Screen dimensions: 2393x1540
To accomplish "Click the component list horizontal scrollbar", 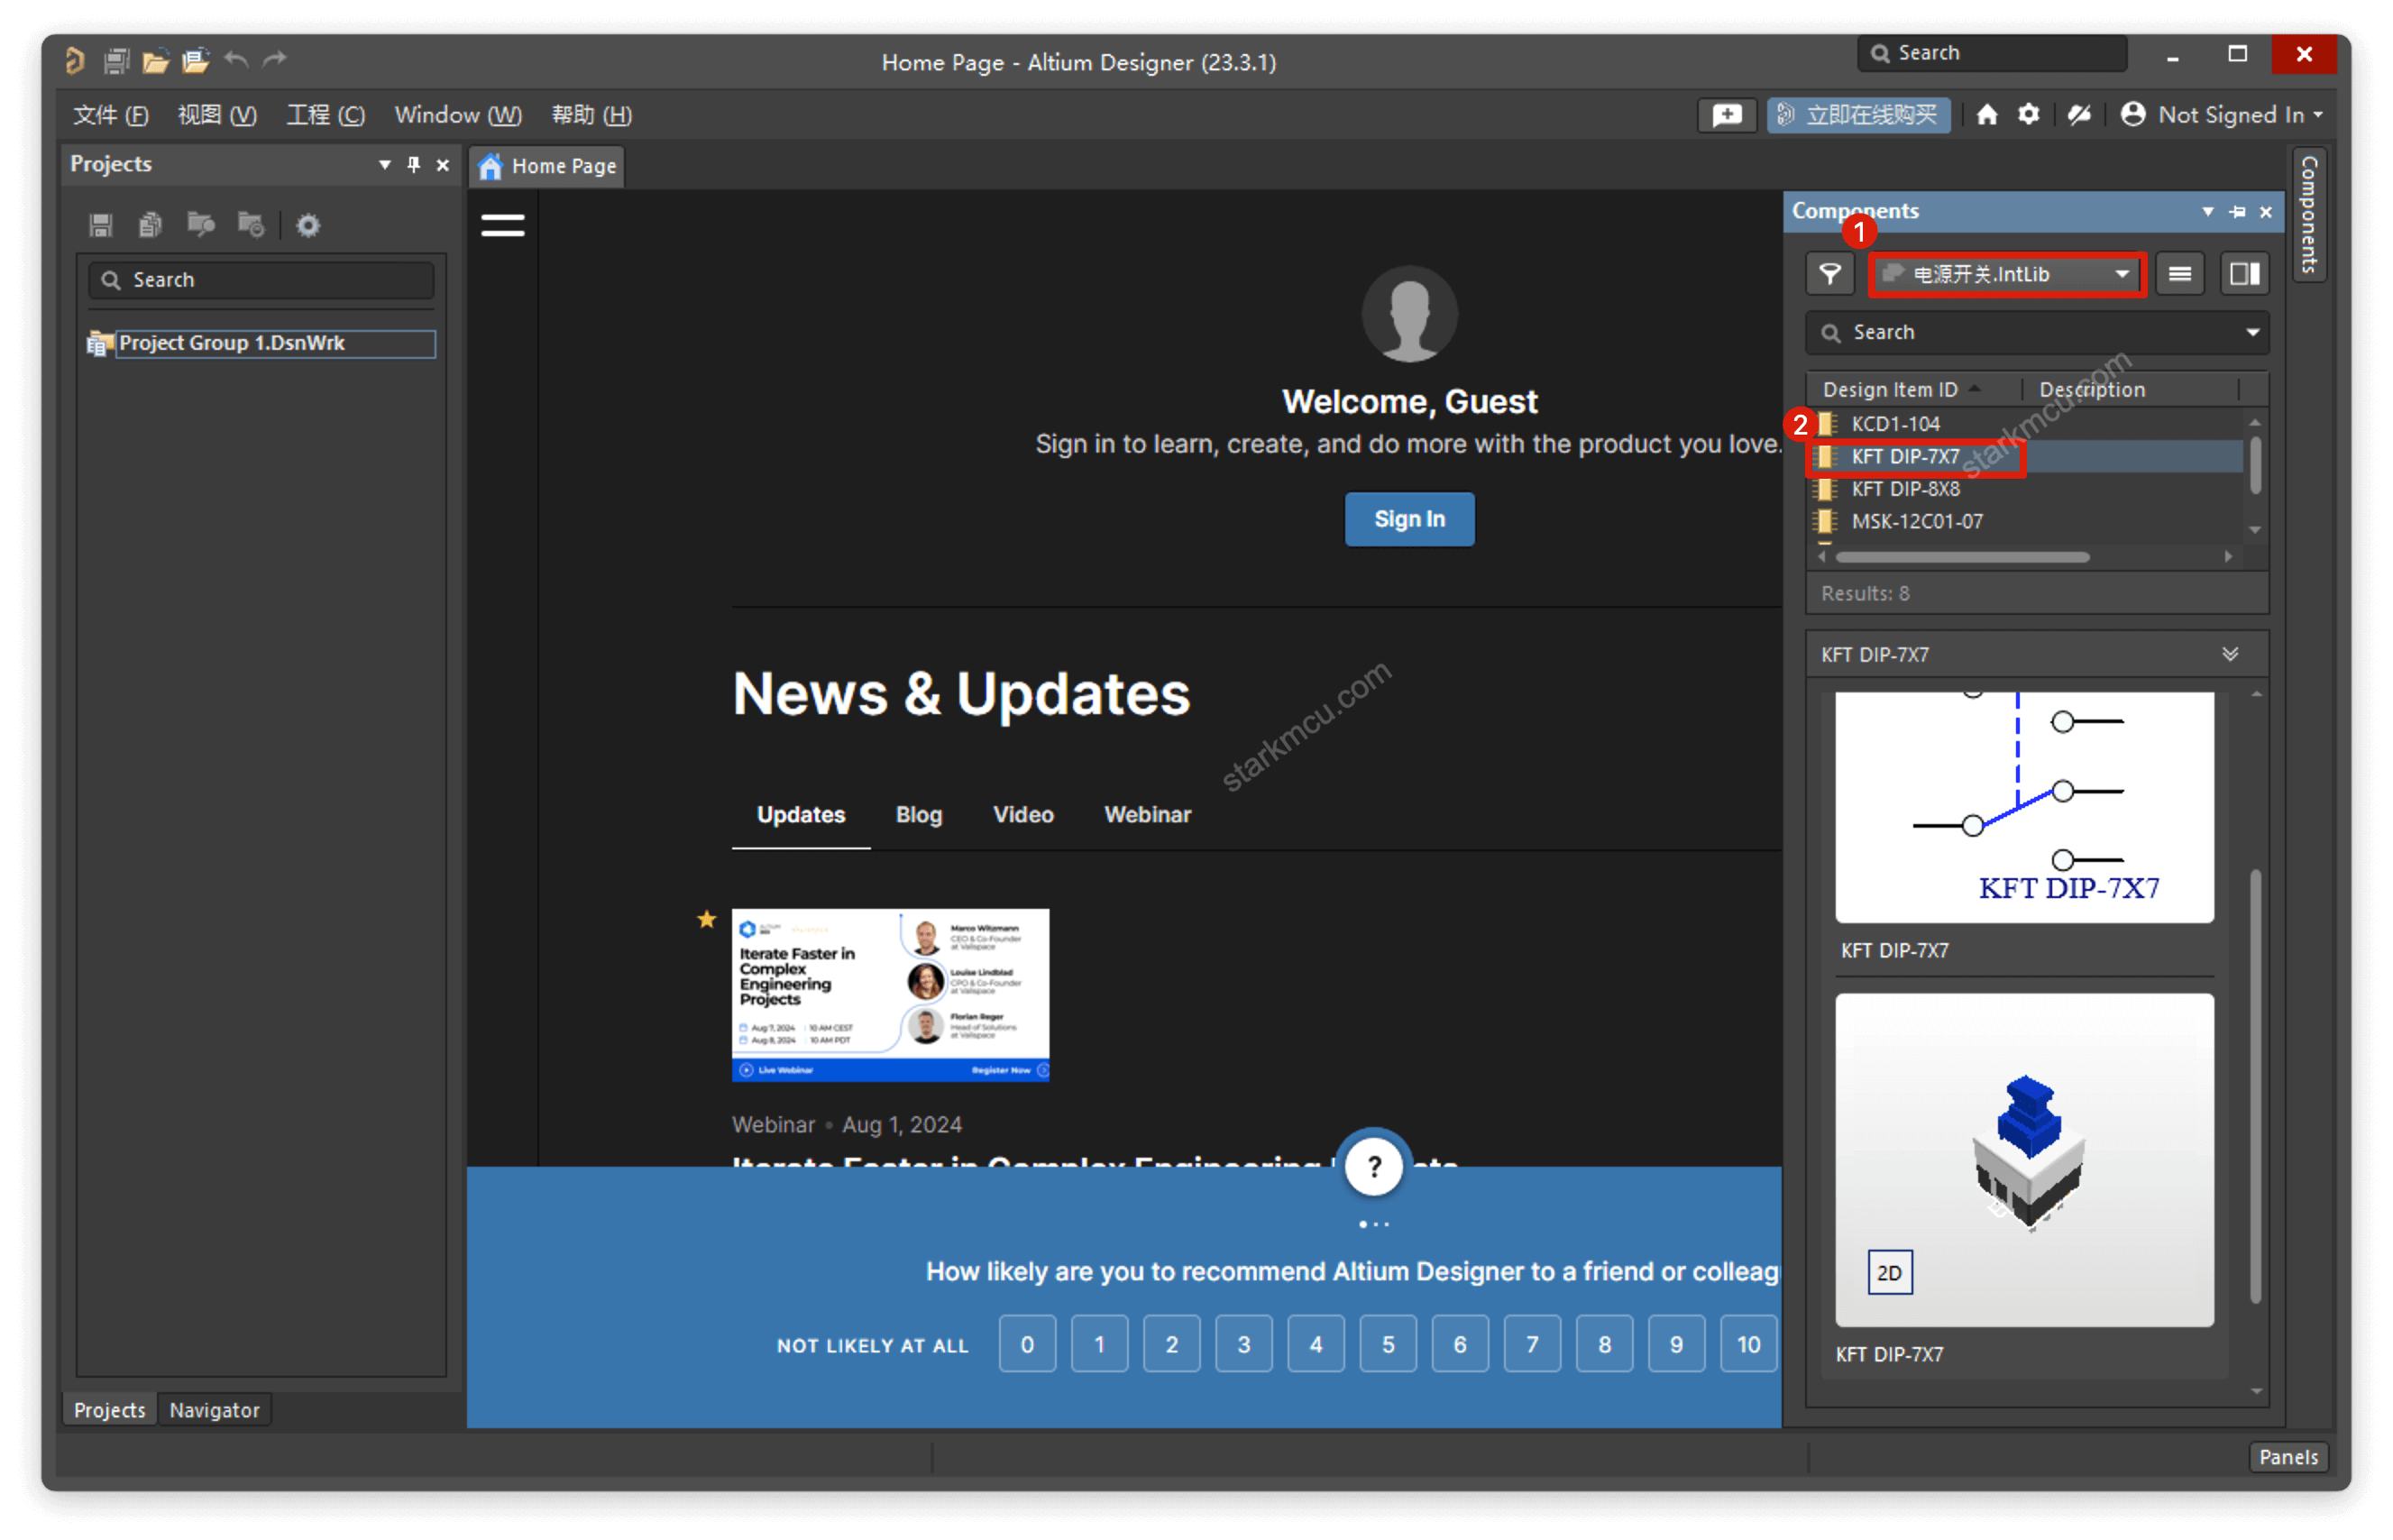I will [1961, 557].
